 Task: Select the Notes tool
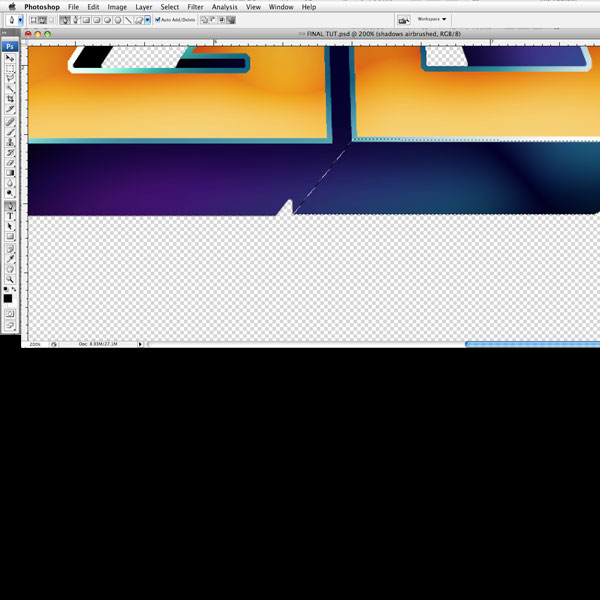[10, 249]
